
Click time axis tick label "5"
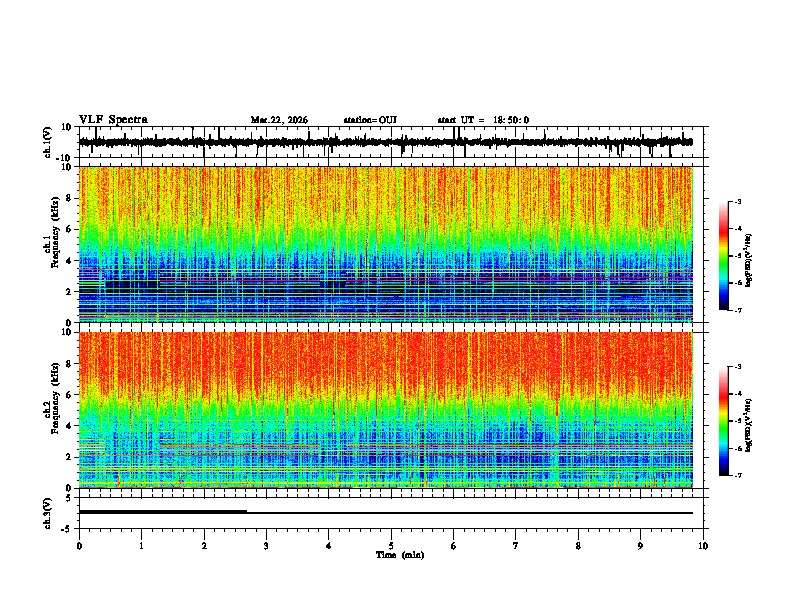[x=391, y=546]
